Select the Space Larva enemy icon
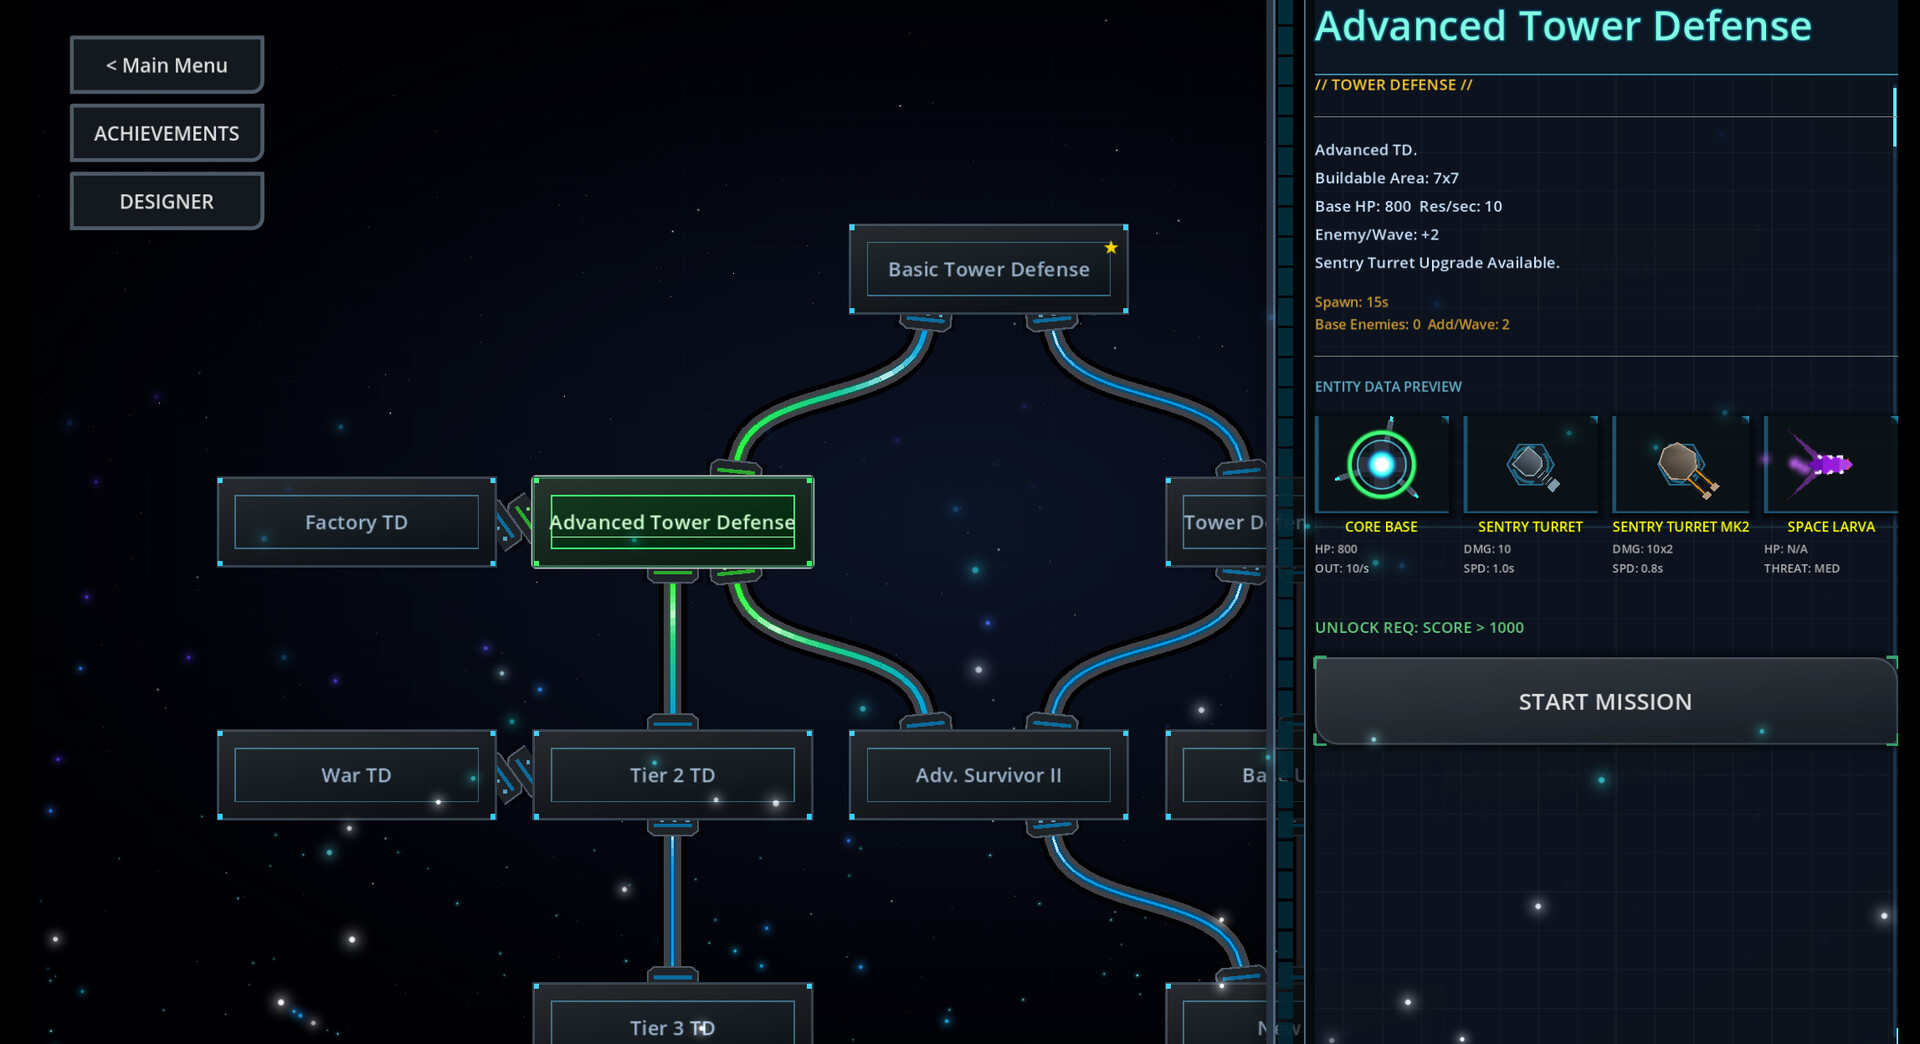1920x1044 pixels. (1828, 465)
